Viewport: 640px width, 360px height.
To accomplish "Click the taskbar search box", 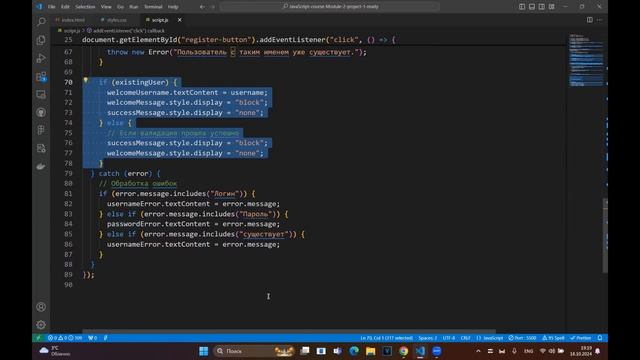I will pos(254,351).
